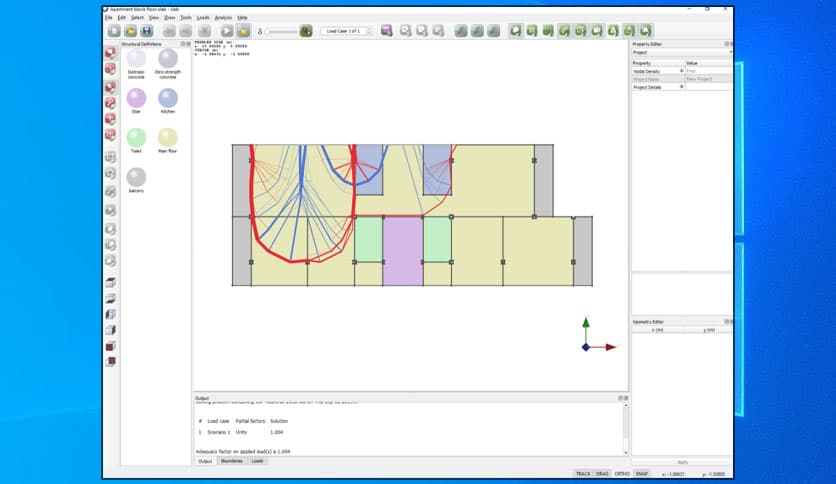The width and height of the screenshot is (836, 484).
Task: Select the Main floor material sphere
Action: (x=167, y=137)
